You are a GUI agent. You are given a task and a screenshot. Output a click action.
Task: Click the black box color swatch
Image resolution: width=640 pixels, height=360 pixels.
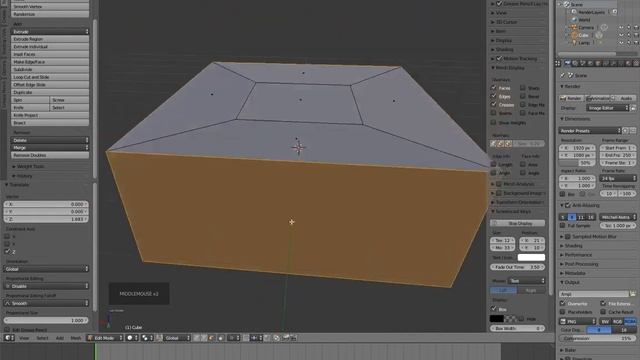tap(496, 319)
